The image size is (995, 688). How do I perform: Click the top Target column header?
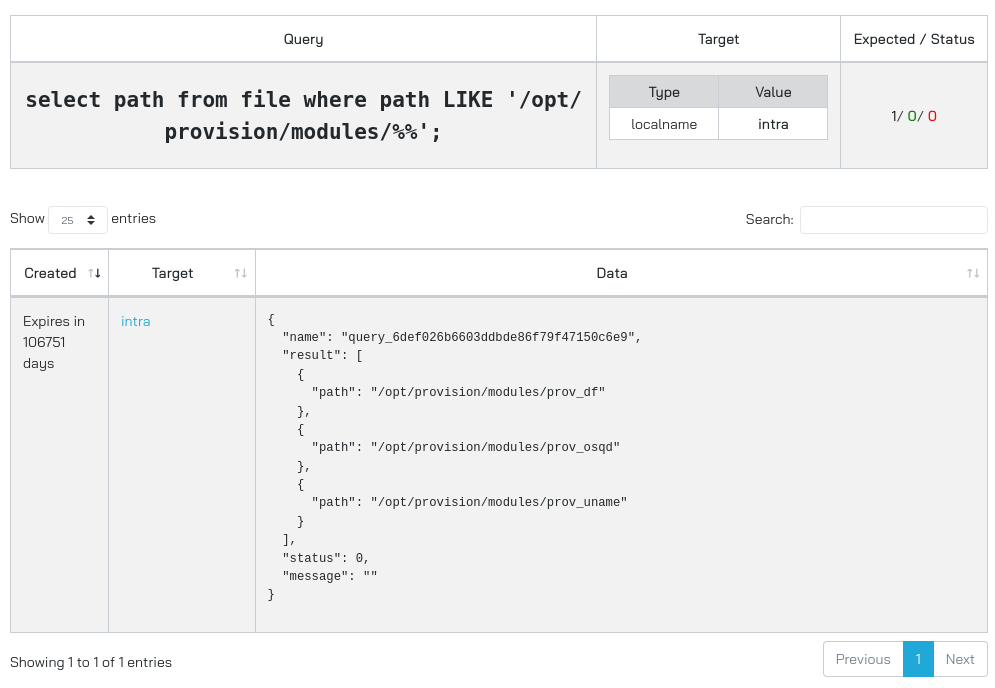[718, 39]
